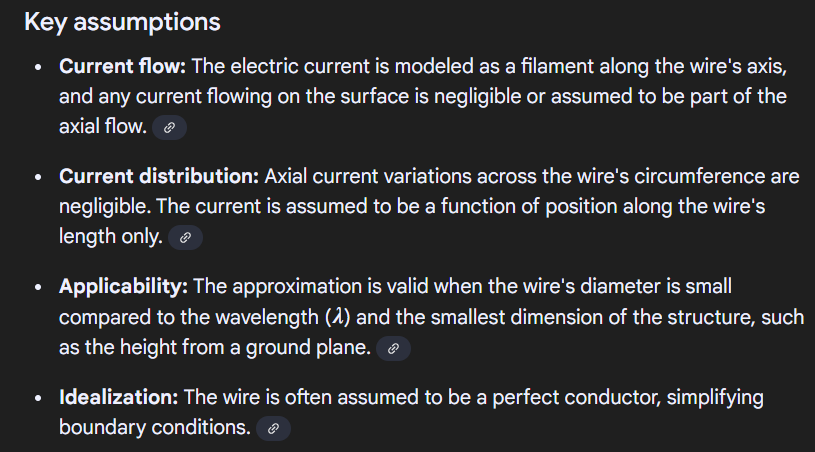
Task: Click the lambda wavelength symbol
Action: 336,317
